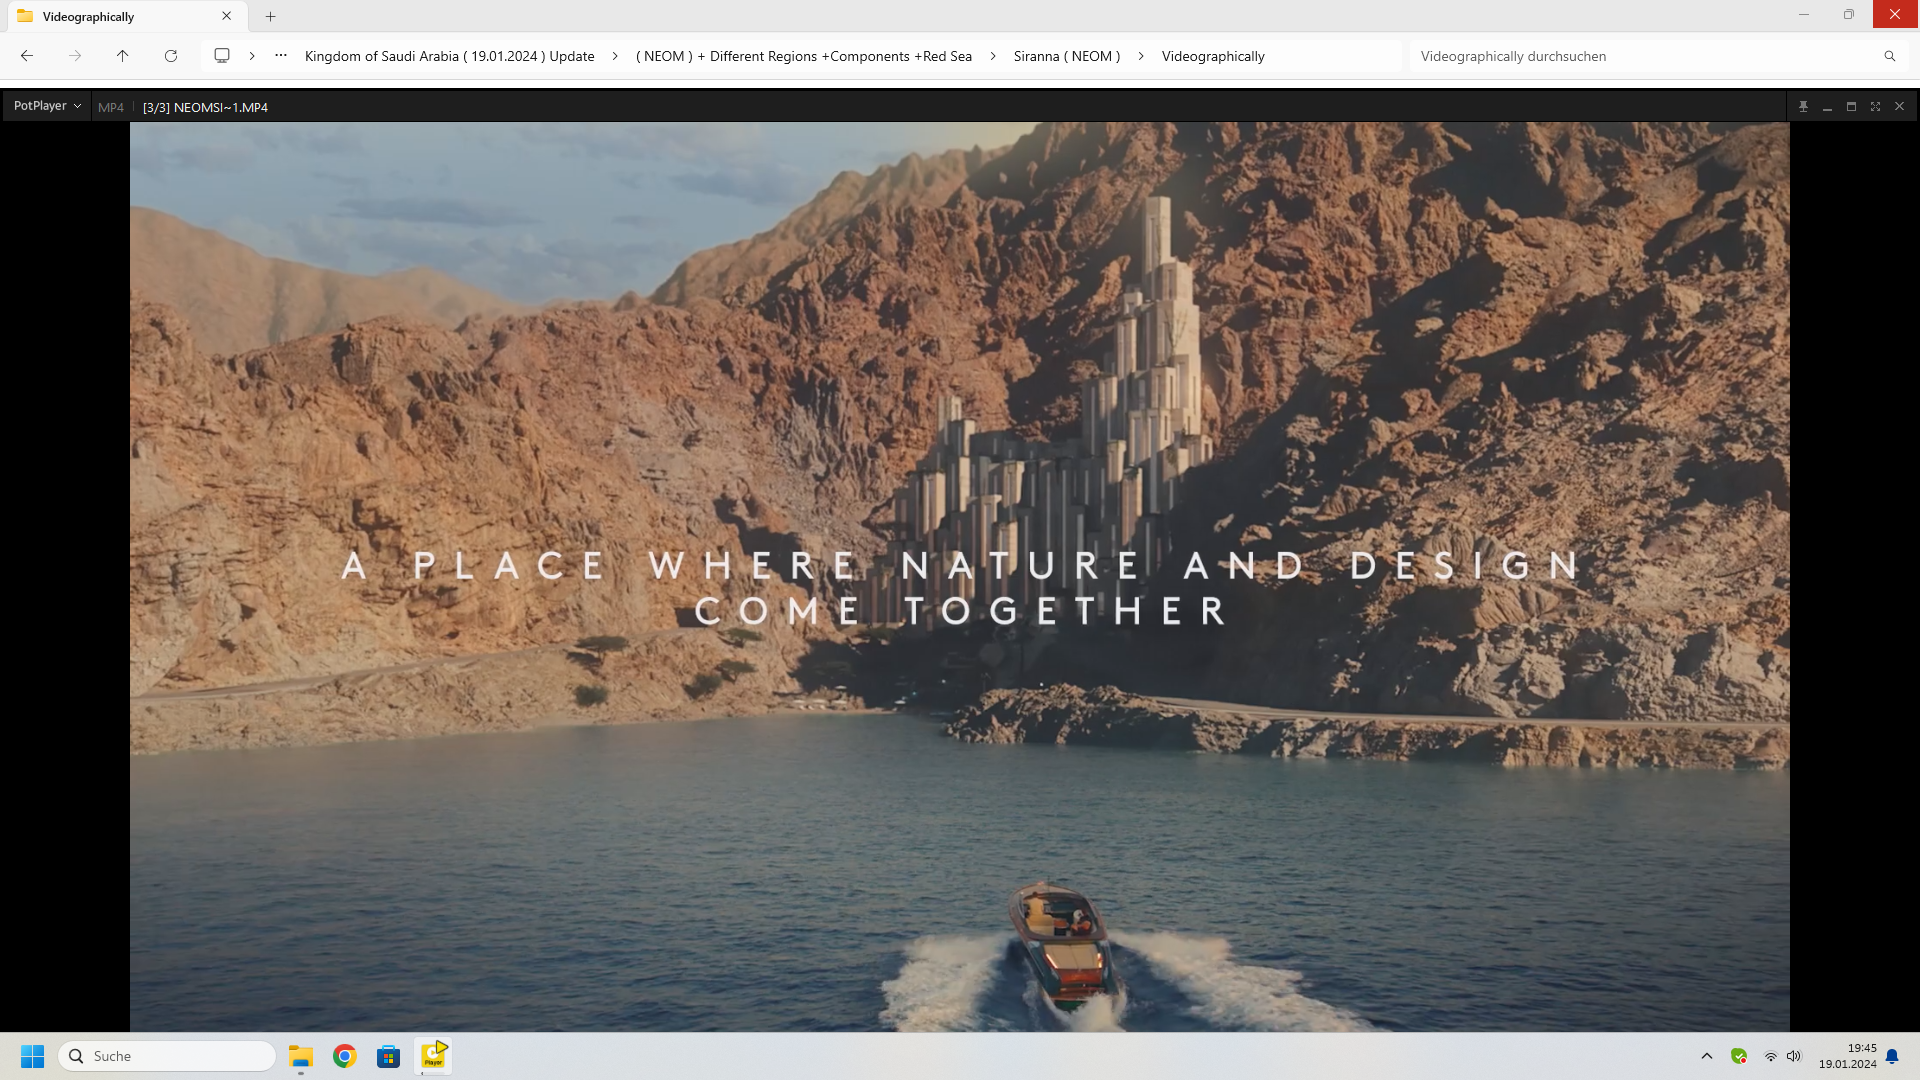Navigate up one folder level
Viewport: 1920px width, 1080px height.
pyautogui.click(x=123, y=56)
